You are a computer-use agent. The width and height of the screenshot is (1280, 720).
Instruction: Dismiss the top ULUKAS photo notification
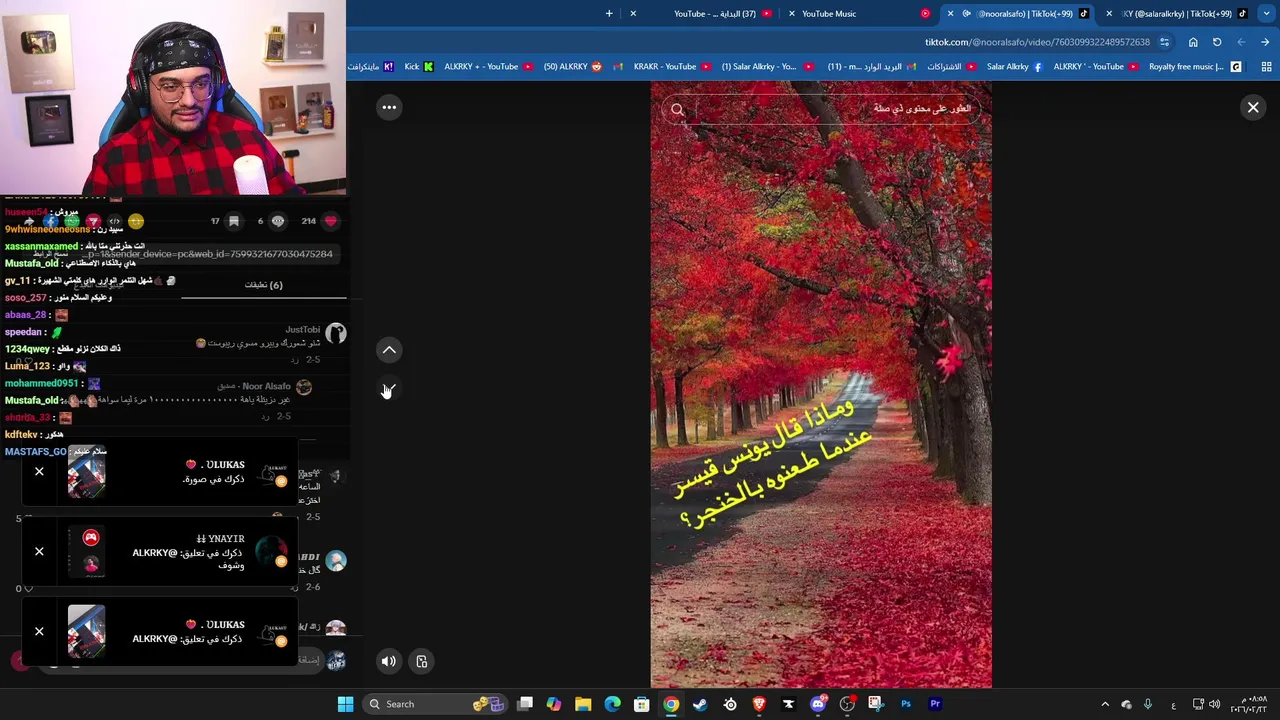click(x=39, y=471)
